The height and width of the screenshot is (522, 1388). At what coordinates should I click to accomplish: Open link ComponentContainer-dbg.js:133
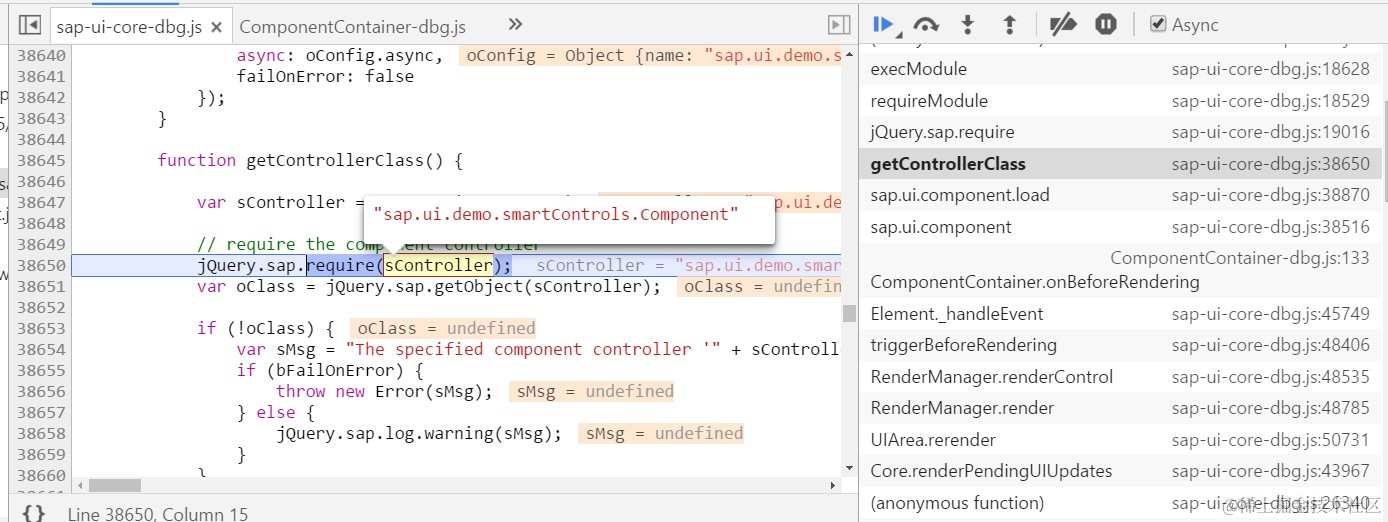[1239, 258]
